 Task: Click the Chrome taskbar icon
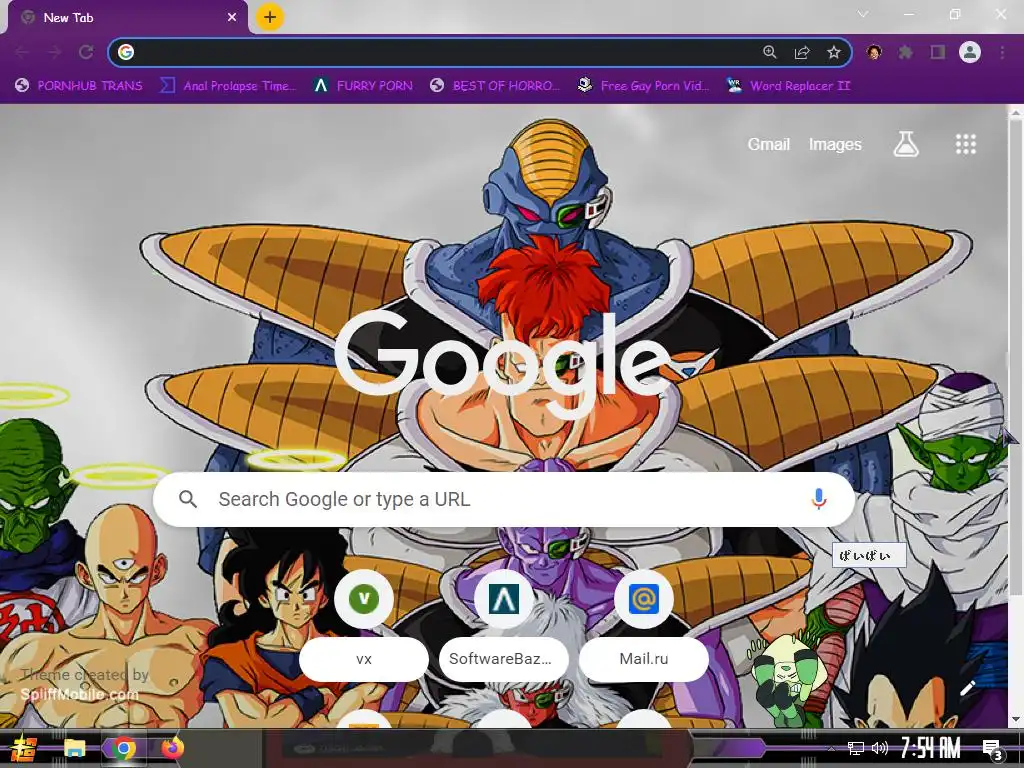pos(123,748)
